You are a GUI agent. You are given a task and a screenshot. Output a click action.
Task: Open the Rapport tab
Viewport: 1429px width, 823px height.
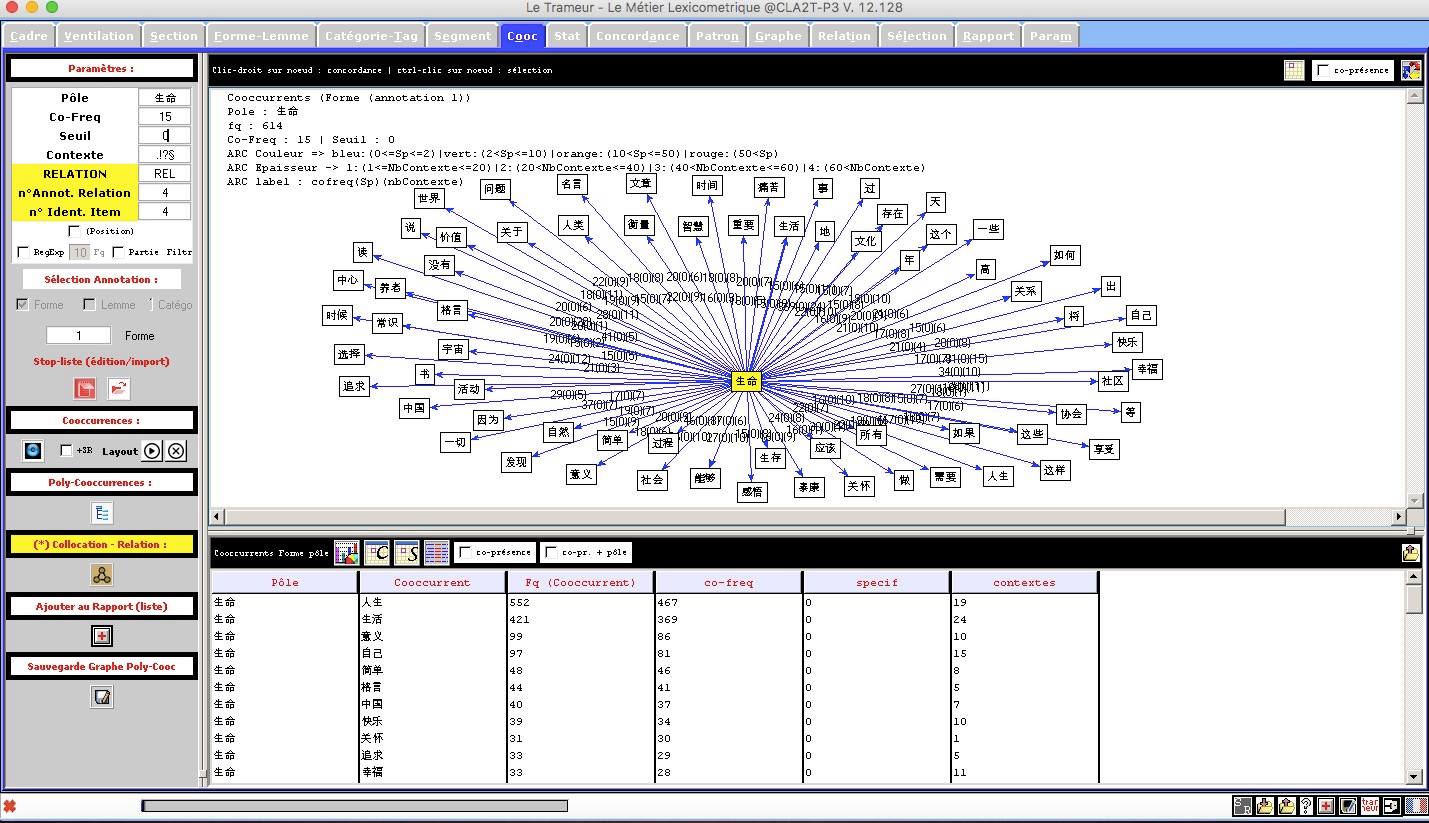pyautogui.click(x=988, y=36)
